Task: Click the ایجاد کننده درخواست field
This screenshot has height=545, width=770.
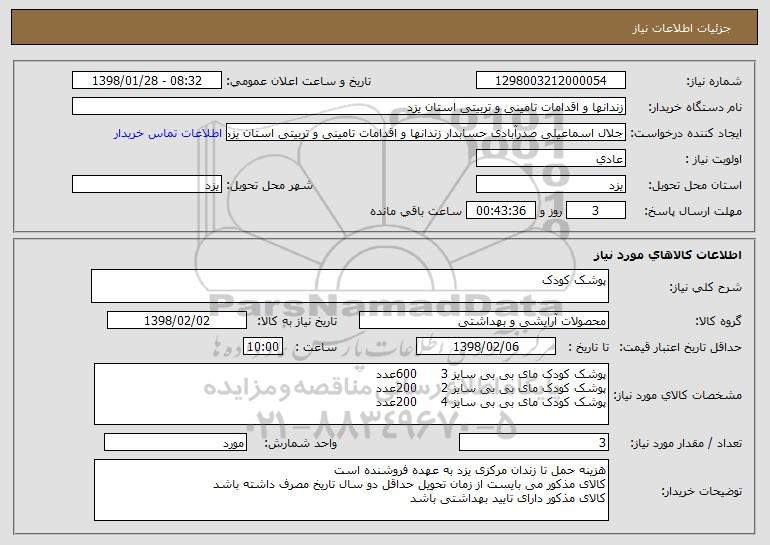Action: click(426, 133)
